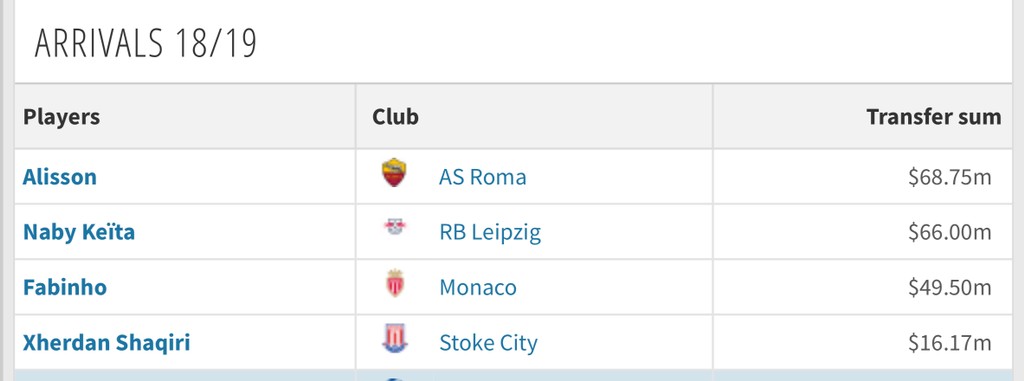This screenshot has height=381, width=1024.
Task: Click the Club column header
Action: coord(395,117)
